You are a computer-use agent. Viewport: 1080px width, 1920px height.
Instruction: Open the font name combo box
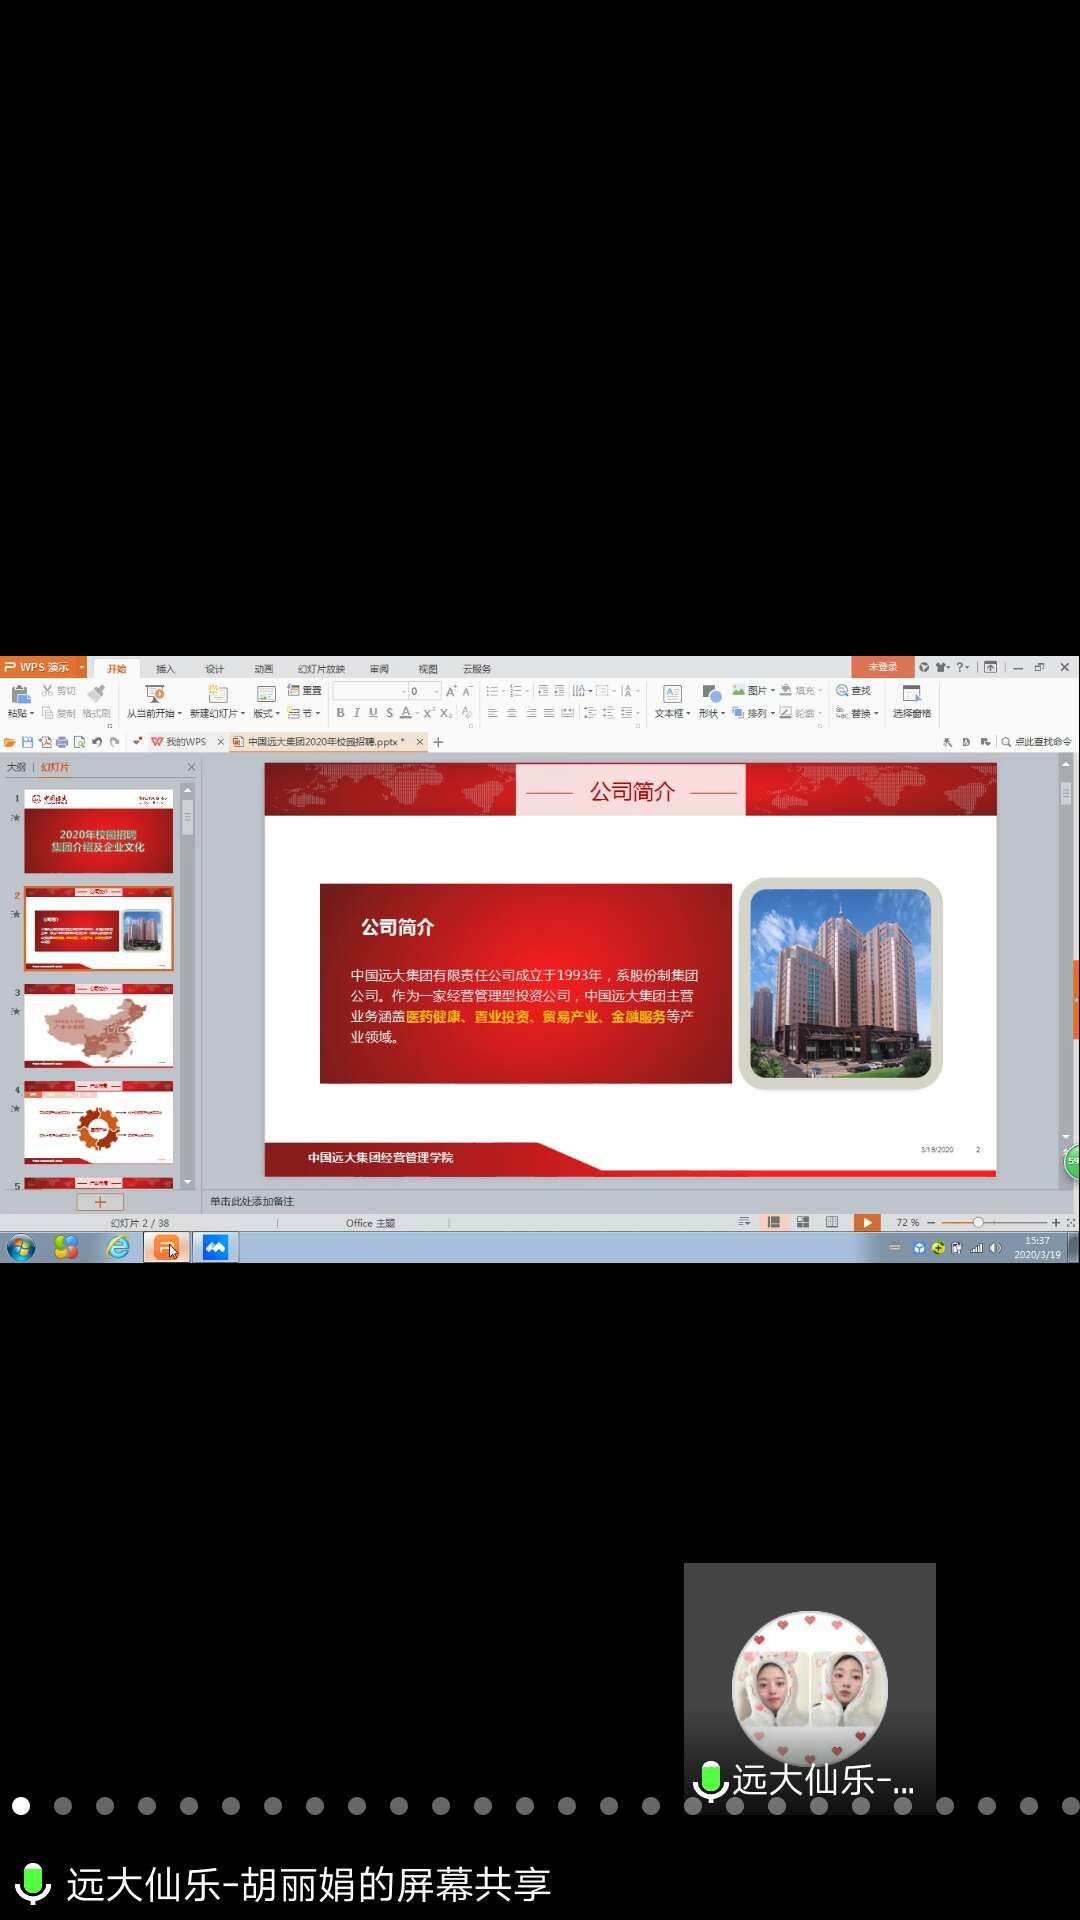(x=369, y=691)
